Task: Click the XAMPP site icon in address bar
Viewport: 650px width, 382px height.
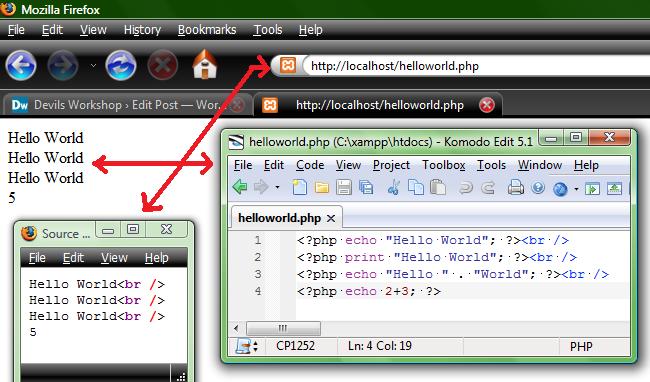Action: pyautogui.click(x=288, y=65)
